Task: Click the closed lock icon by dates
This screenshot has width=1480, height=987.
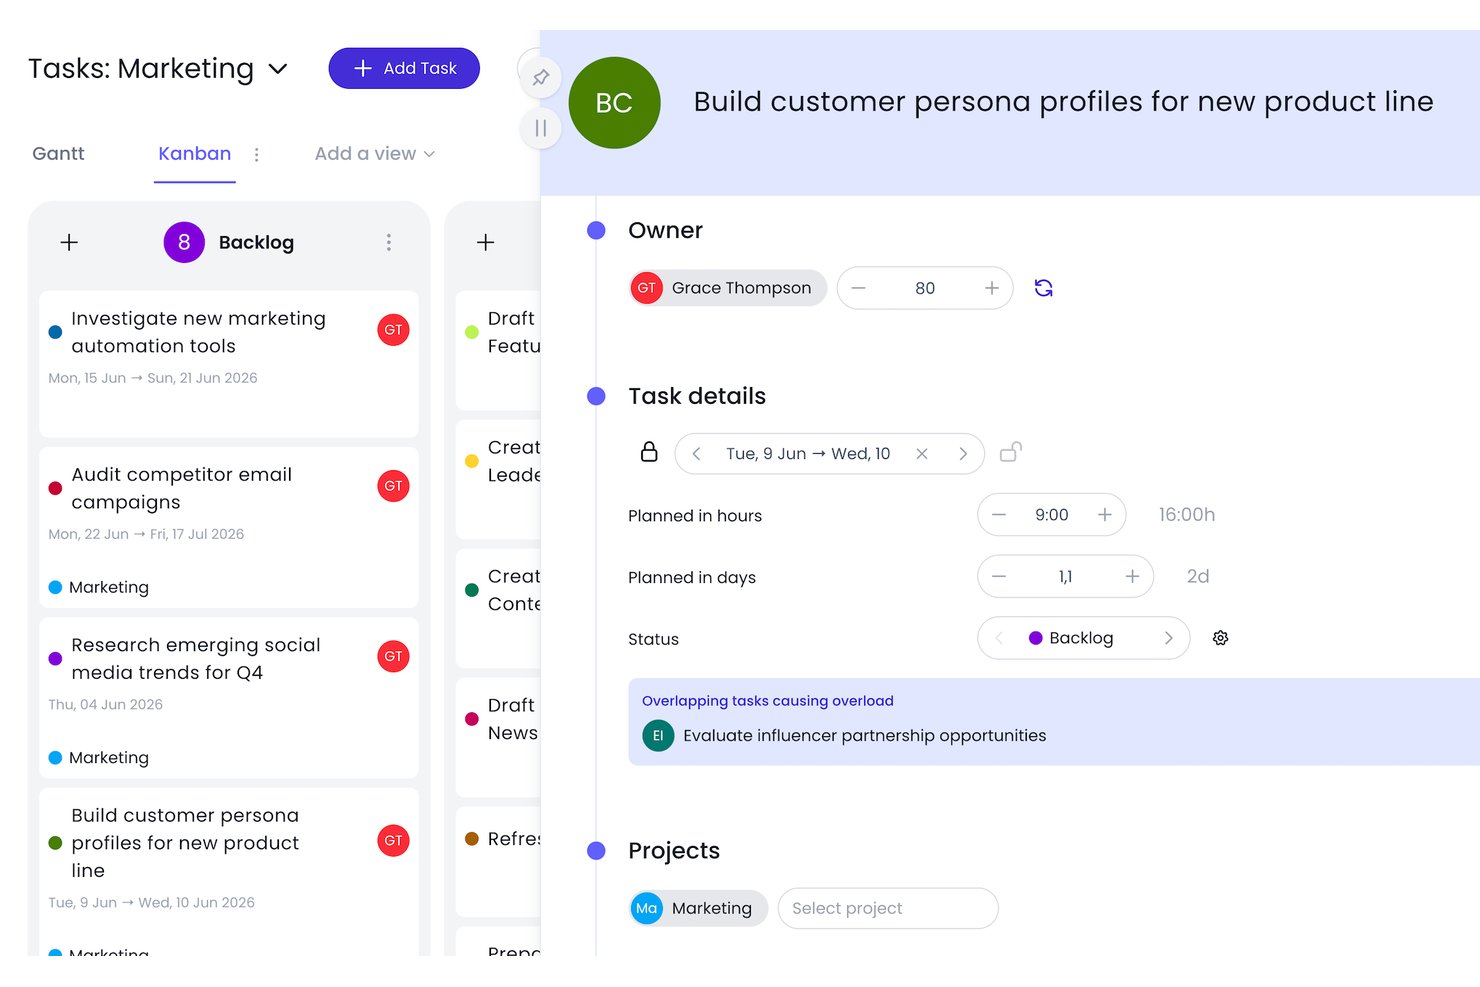Action: click(x=649, y=452)
